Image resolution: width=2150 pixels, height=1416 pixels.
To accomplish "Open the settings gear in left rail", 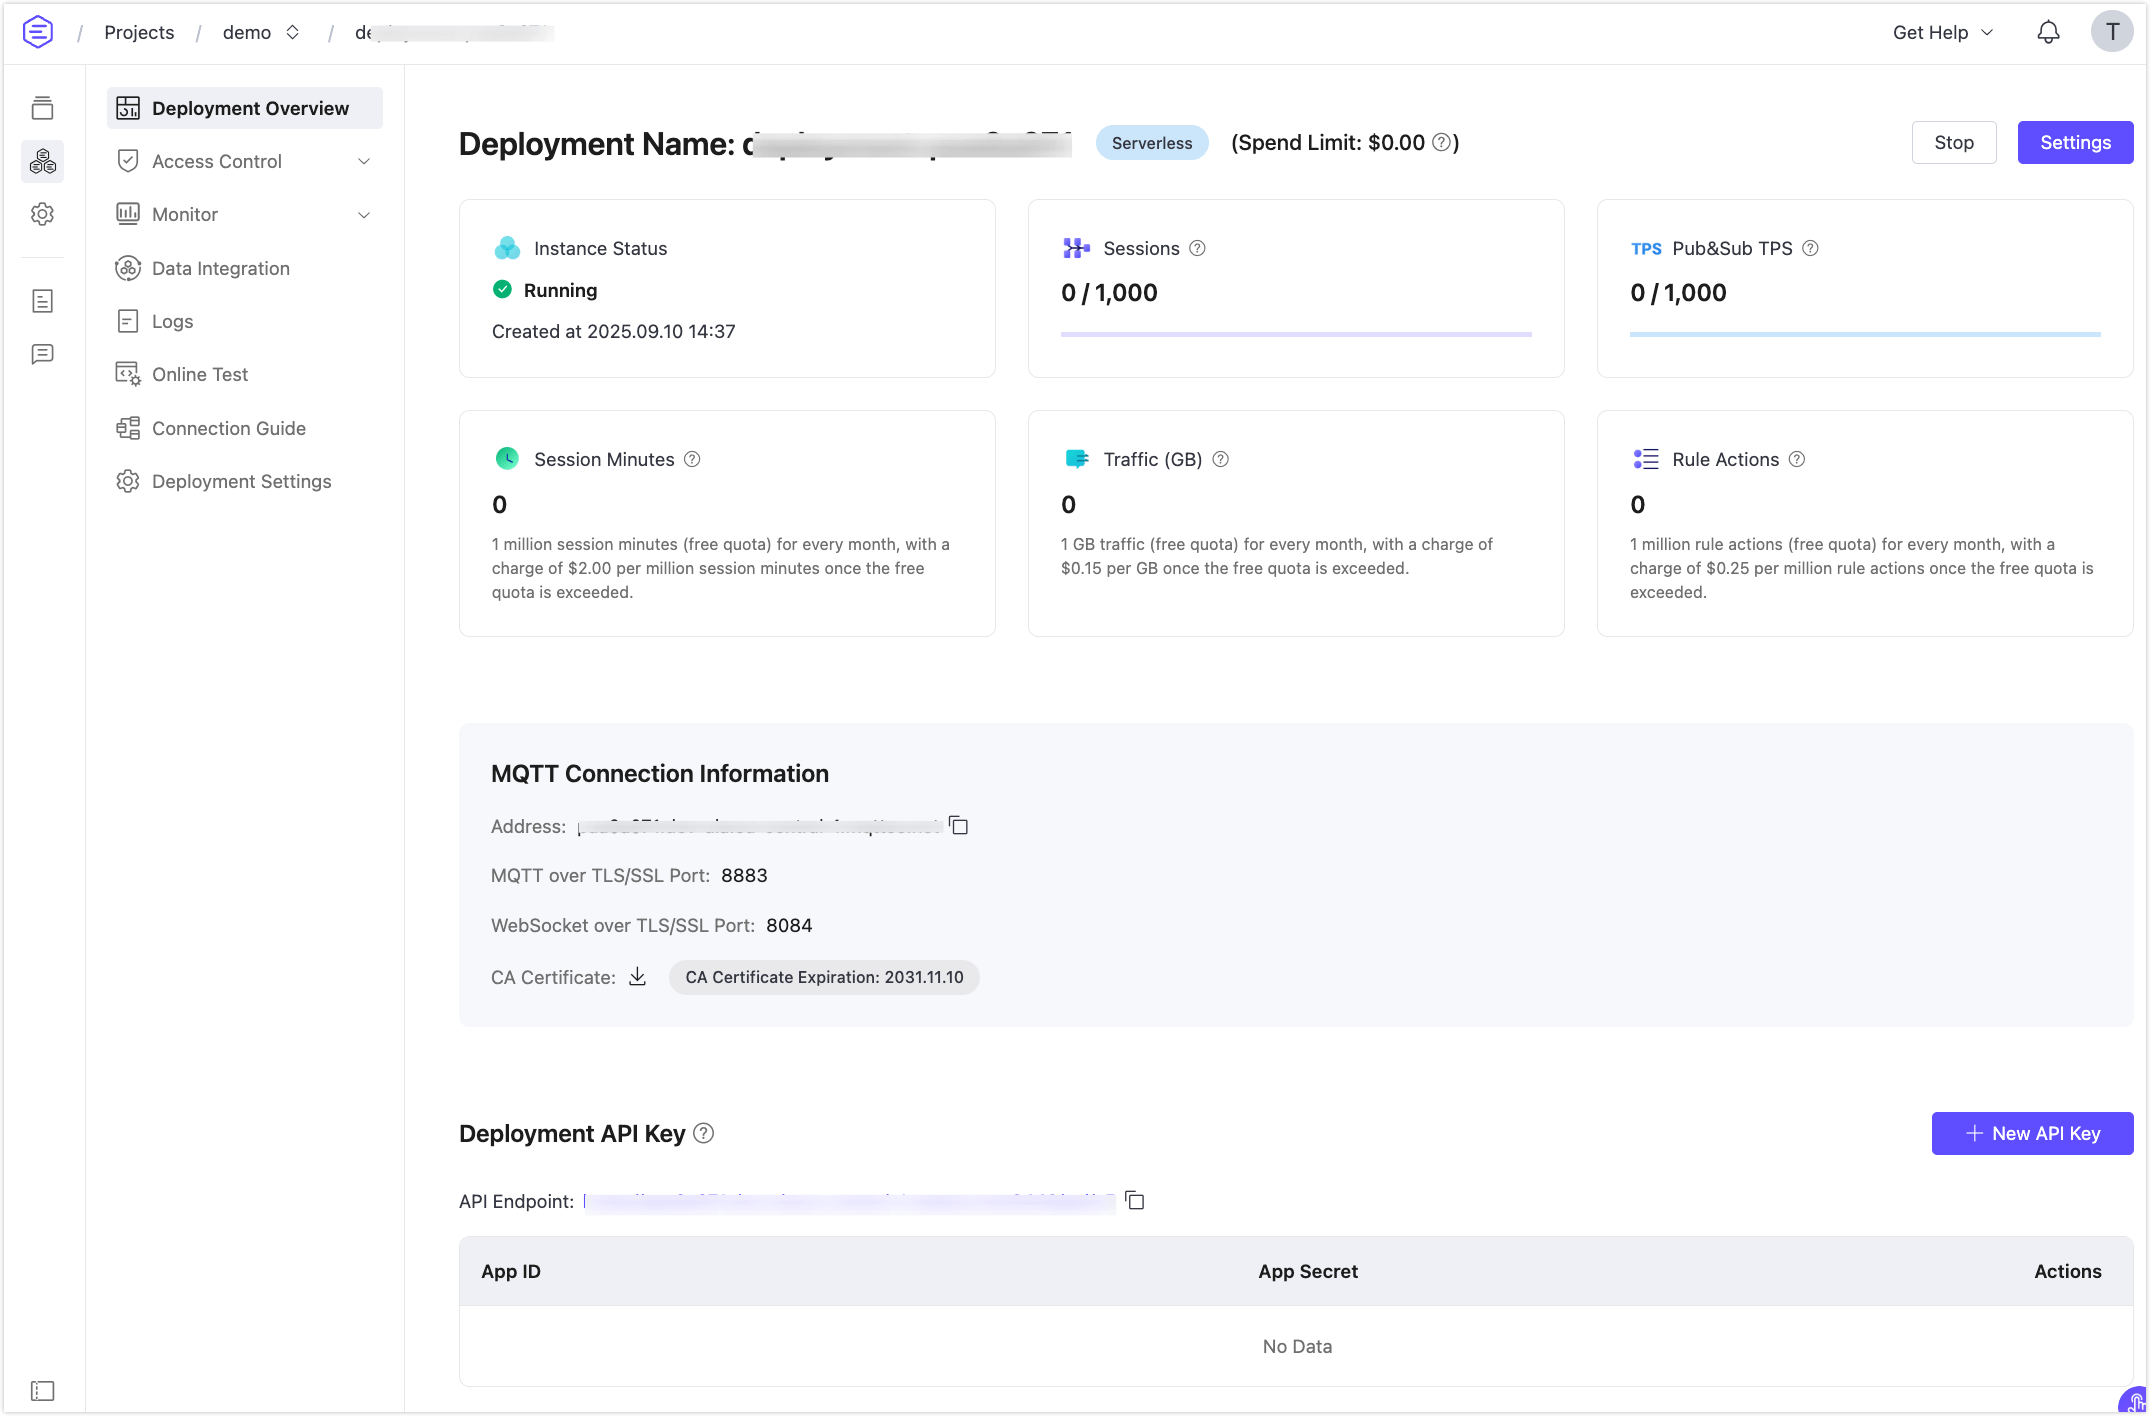I will (x=42, y=214).
